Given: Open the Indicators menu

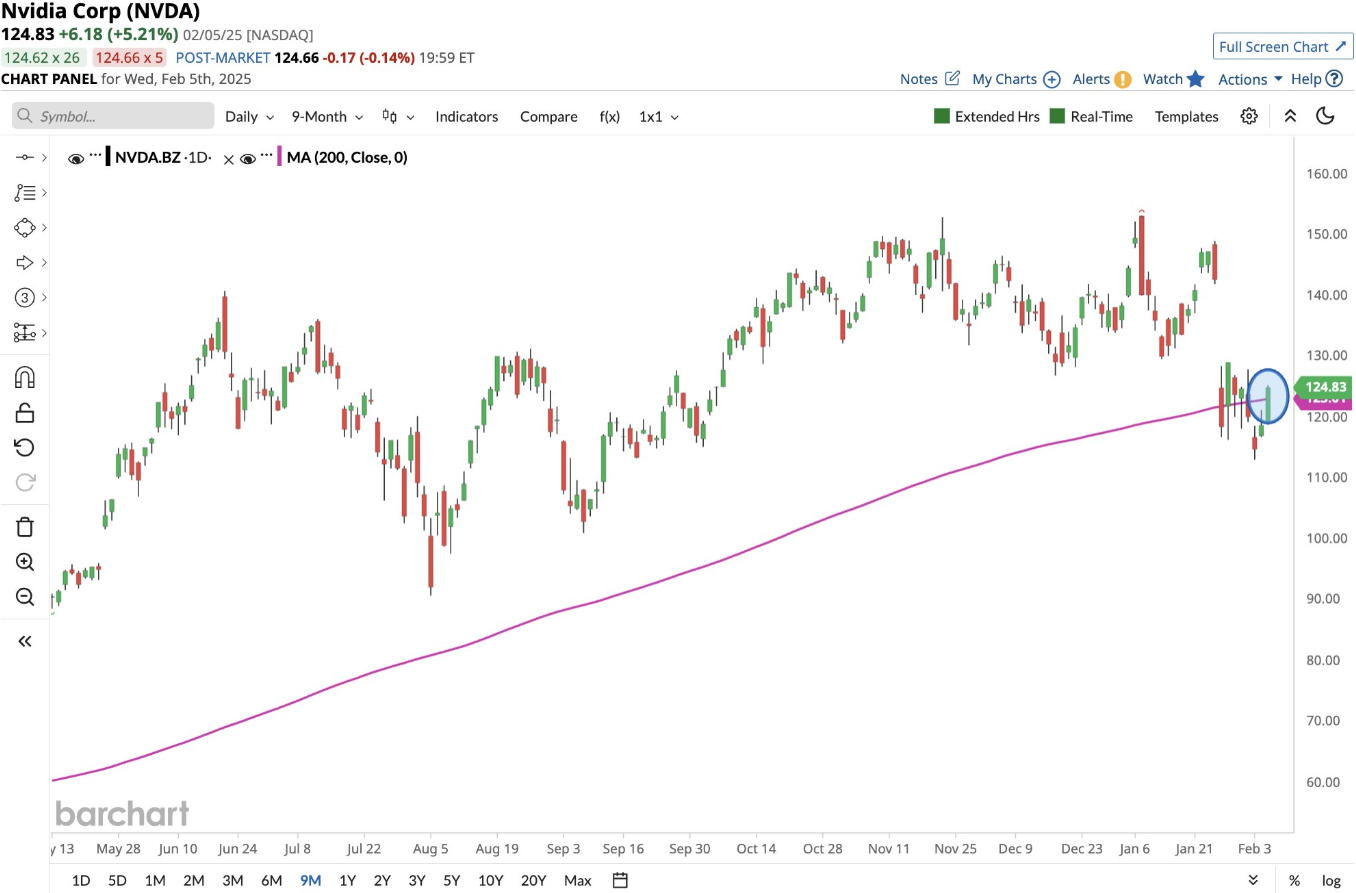Looking at the screenshot, I should [x=466, y=116].
